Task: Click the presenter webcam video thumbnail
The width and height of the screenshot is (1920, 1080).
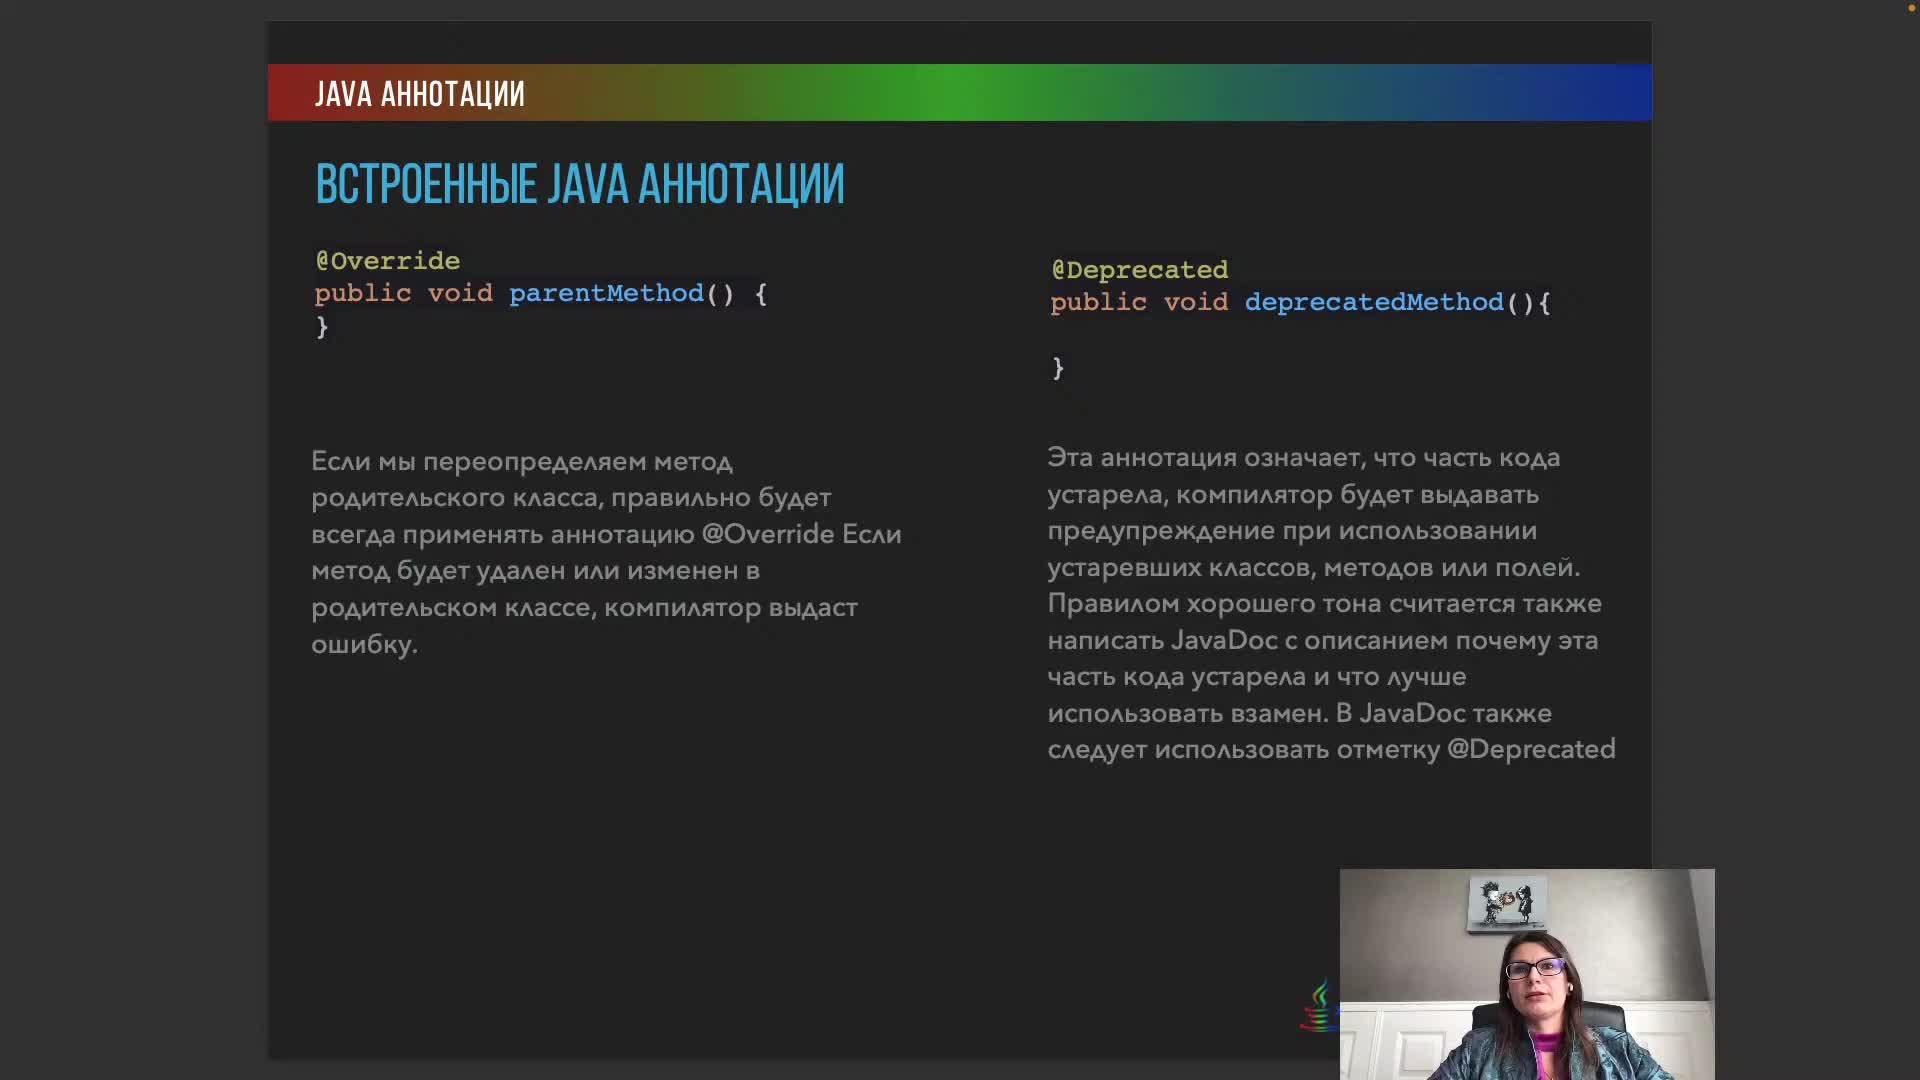Action: [x=1527, y=974]
